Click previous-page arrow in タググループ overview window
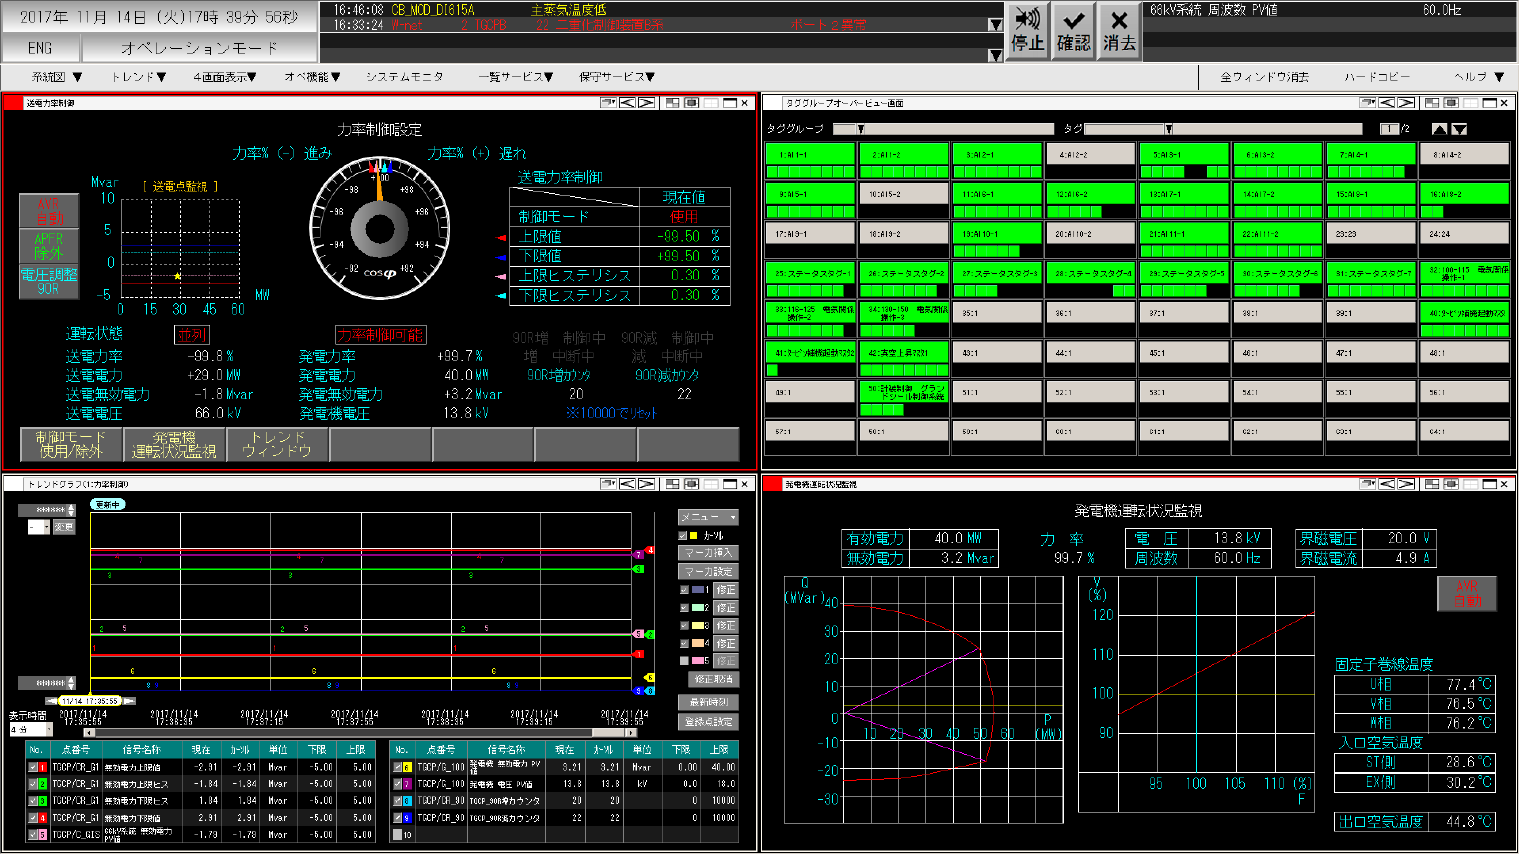 [1387, 103]
